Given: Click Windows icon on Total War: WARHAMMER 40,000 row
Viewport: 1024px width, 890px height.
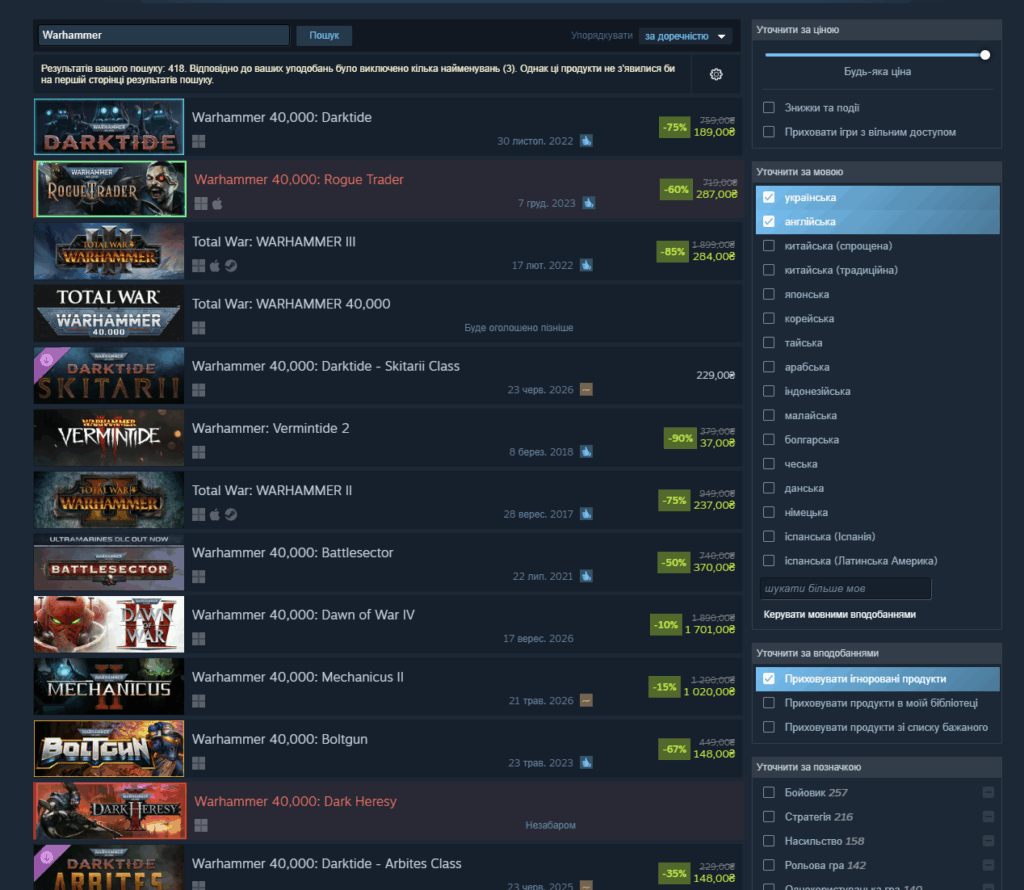Looking at the screenshot, I should coord(199,328).
